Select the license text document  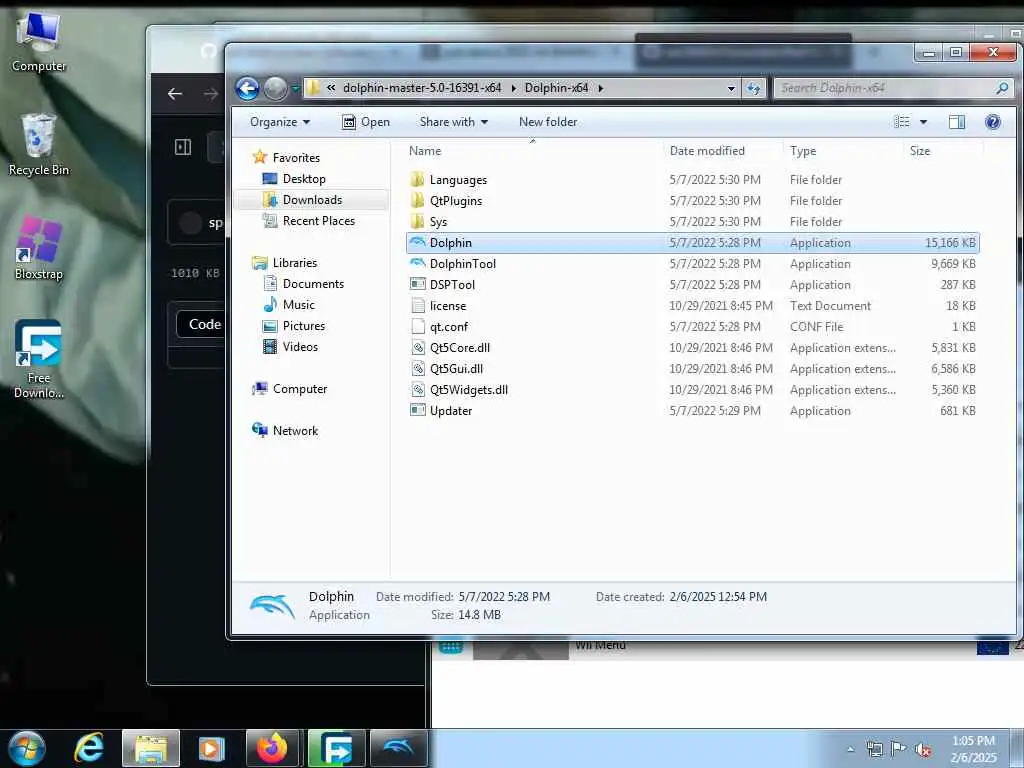point(447,306)
